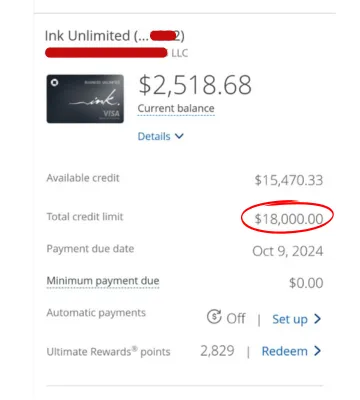Screen dimensions: 360x400
Task: Click the Current balance label
Action: click(176, 108)
